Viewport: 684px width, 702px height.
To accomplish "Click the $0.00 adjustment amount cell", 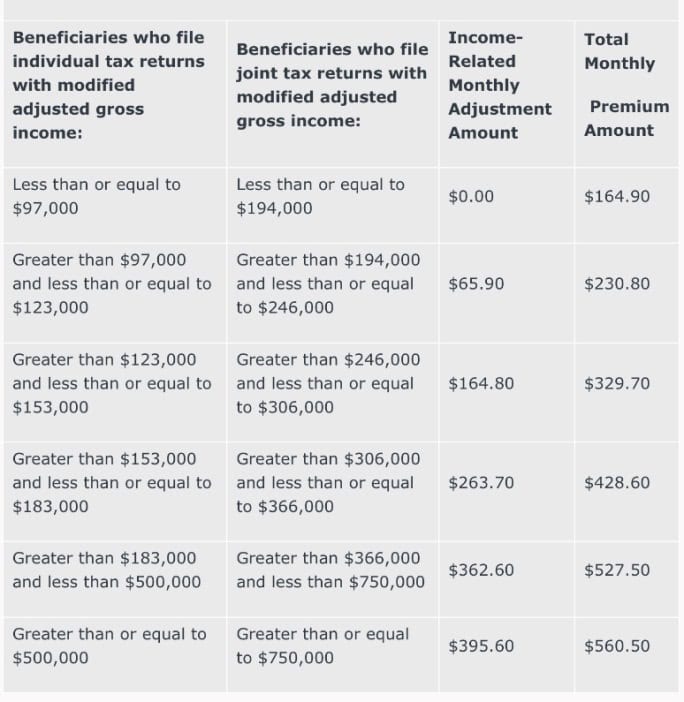I will (472, 196).
